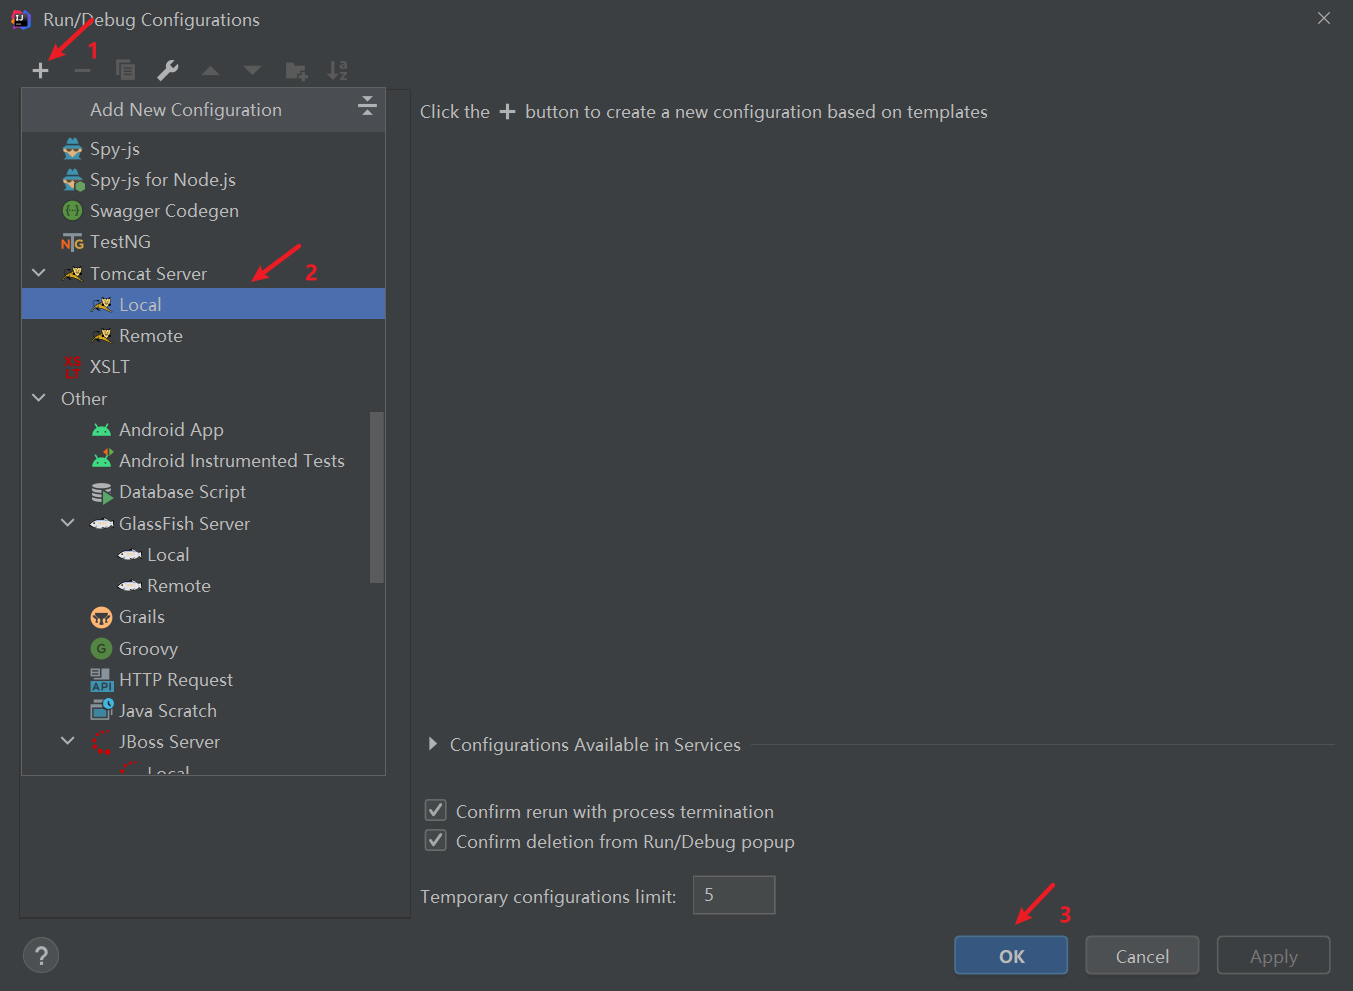This screenshot has height=991, width=1353.
Task: Click the Copy Configuration toolbar icon
Action: pyautogui.click(x=125, y=70)
